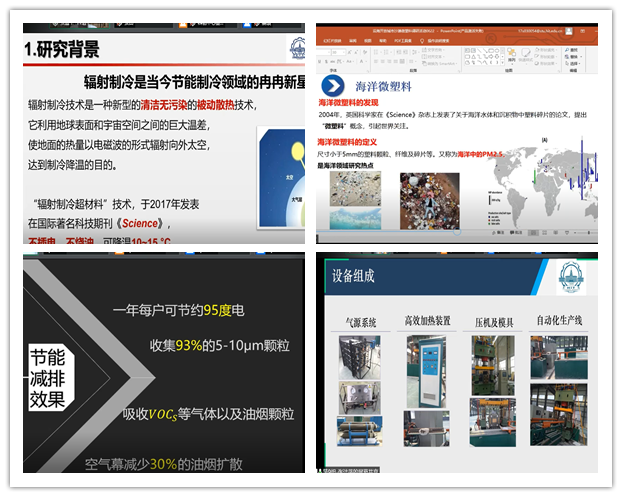Screen dimensions: 622x497
Task: Toggle text shadow formatting
Action: coord(326,61)
